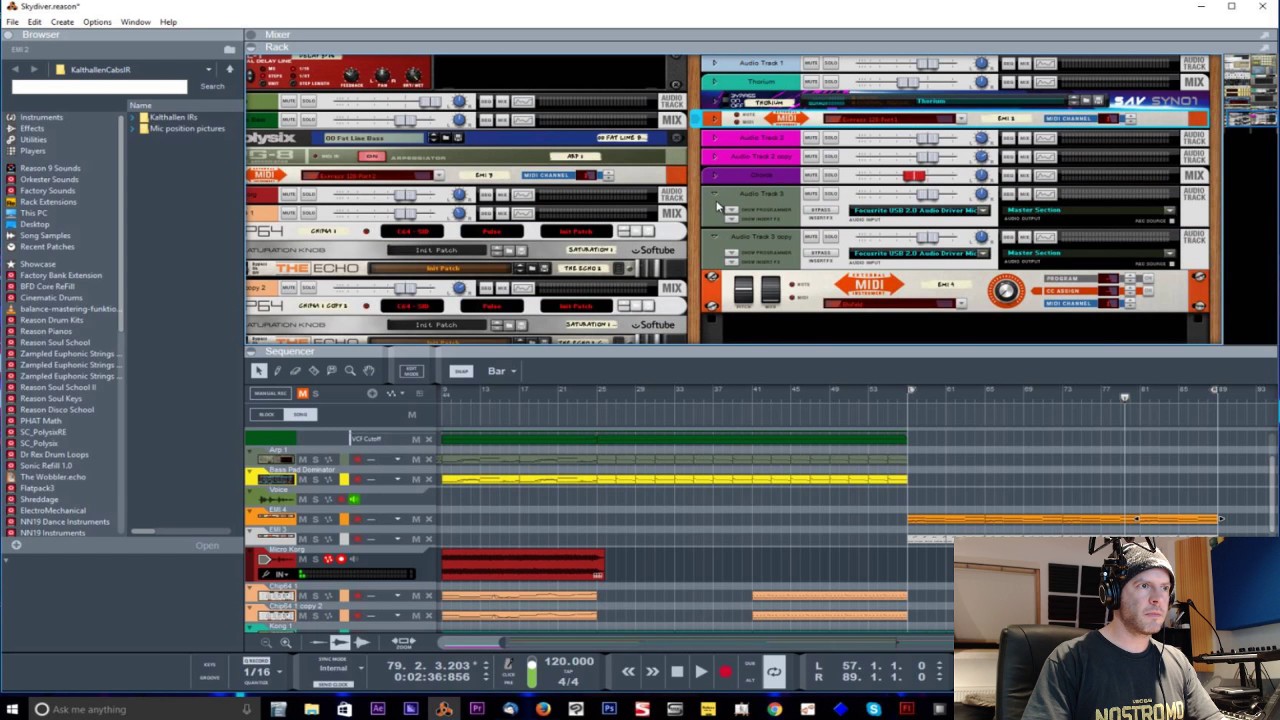The image size is (1280, 720).
Task: Select the Magnify tool in the sequencer
Action: click(x=350, y=371)
